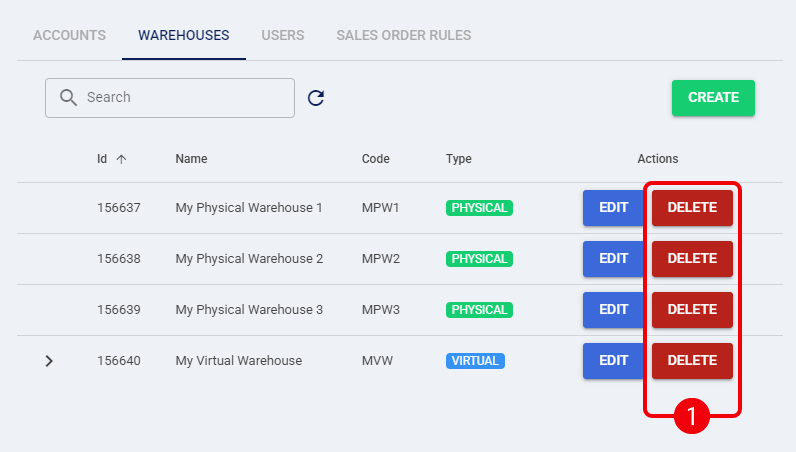The image size is (796, 452).
Task: Delete My Physical Warehouse 2
Action: pyautogui.click(x=692, y=259)
